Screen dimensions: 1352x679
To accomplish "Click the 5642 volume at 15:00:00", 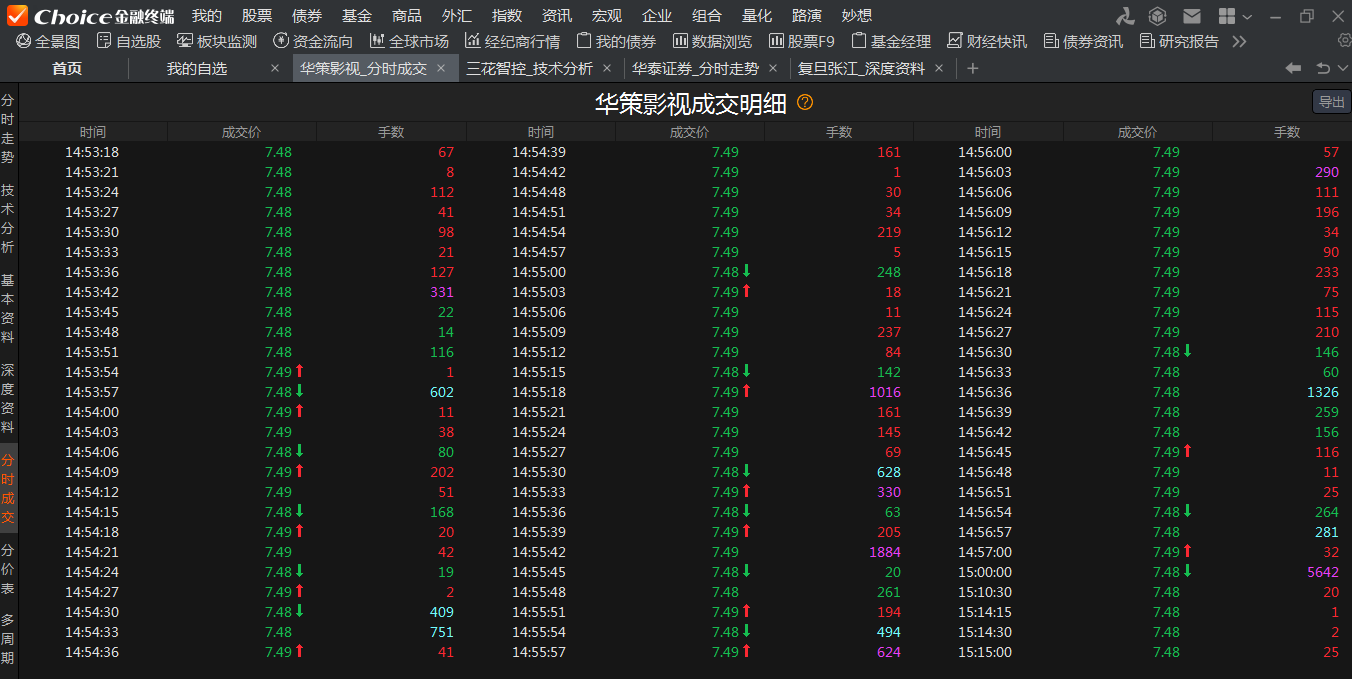I will (x=1322, y=572).
